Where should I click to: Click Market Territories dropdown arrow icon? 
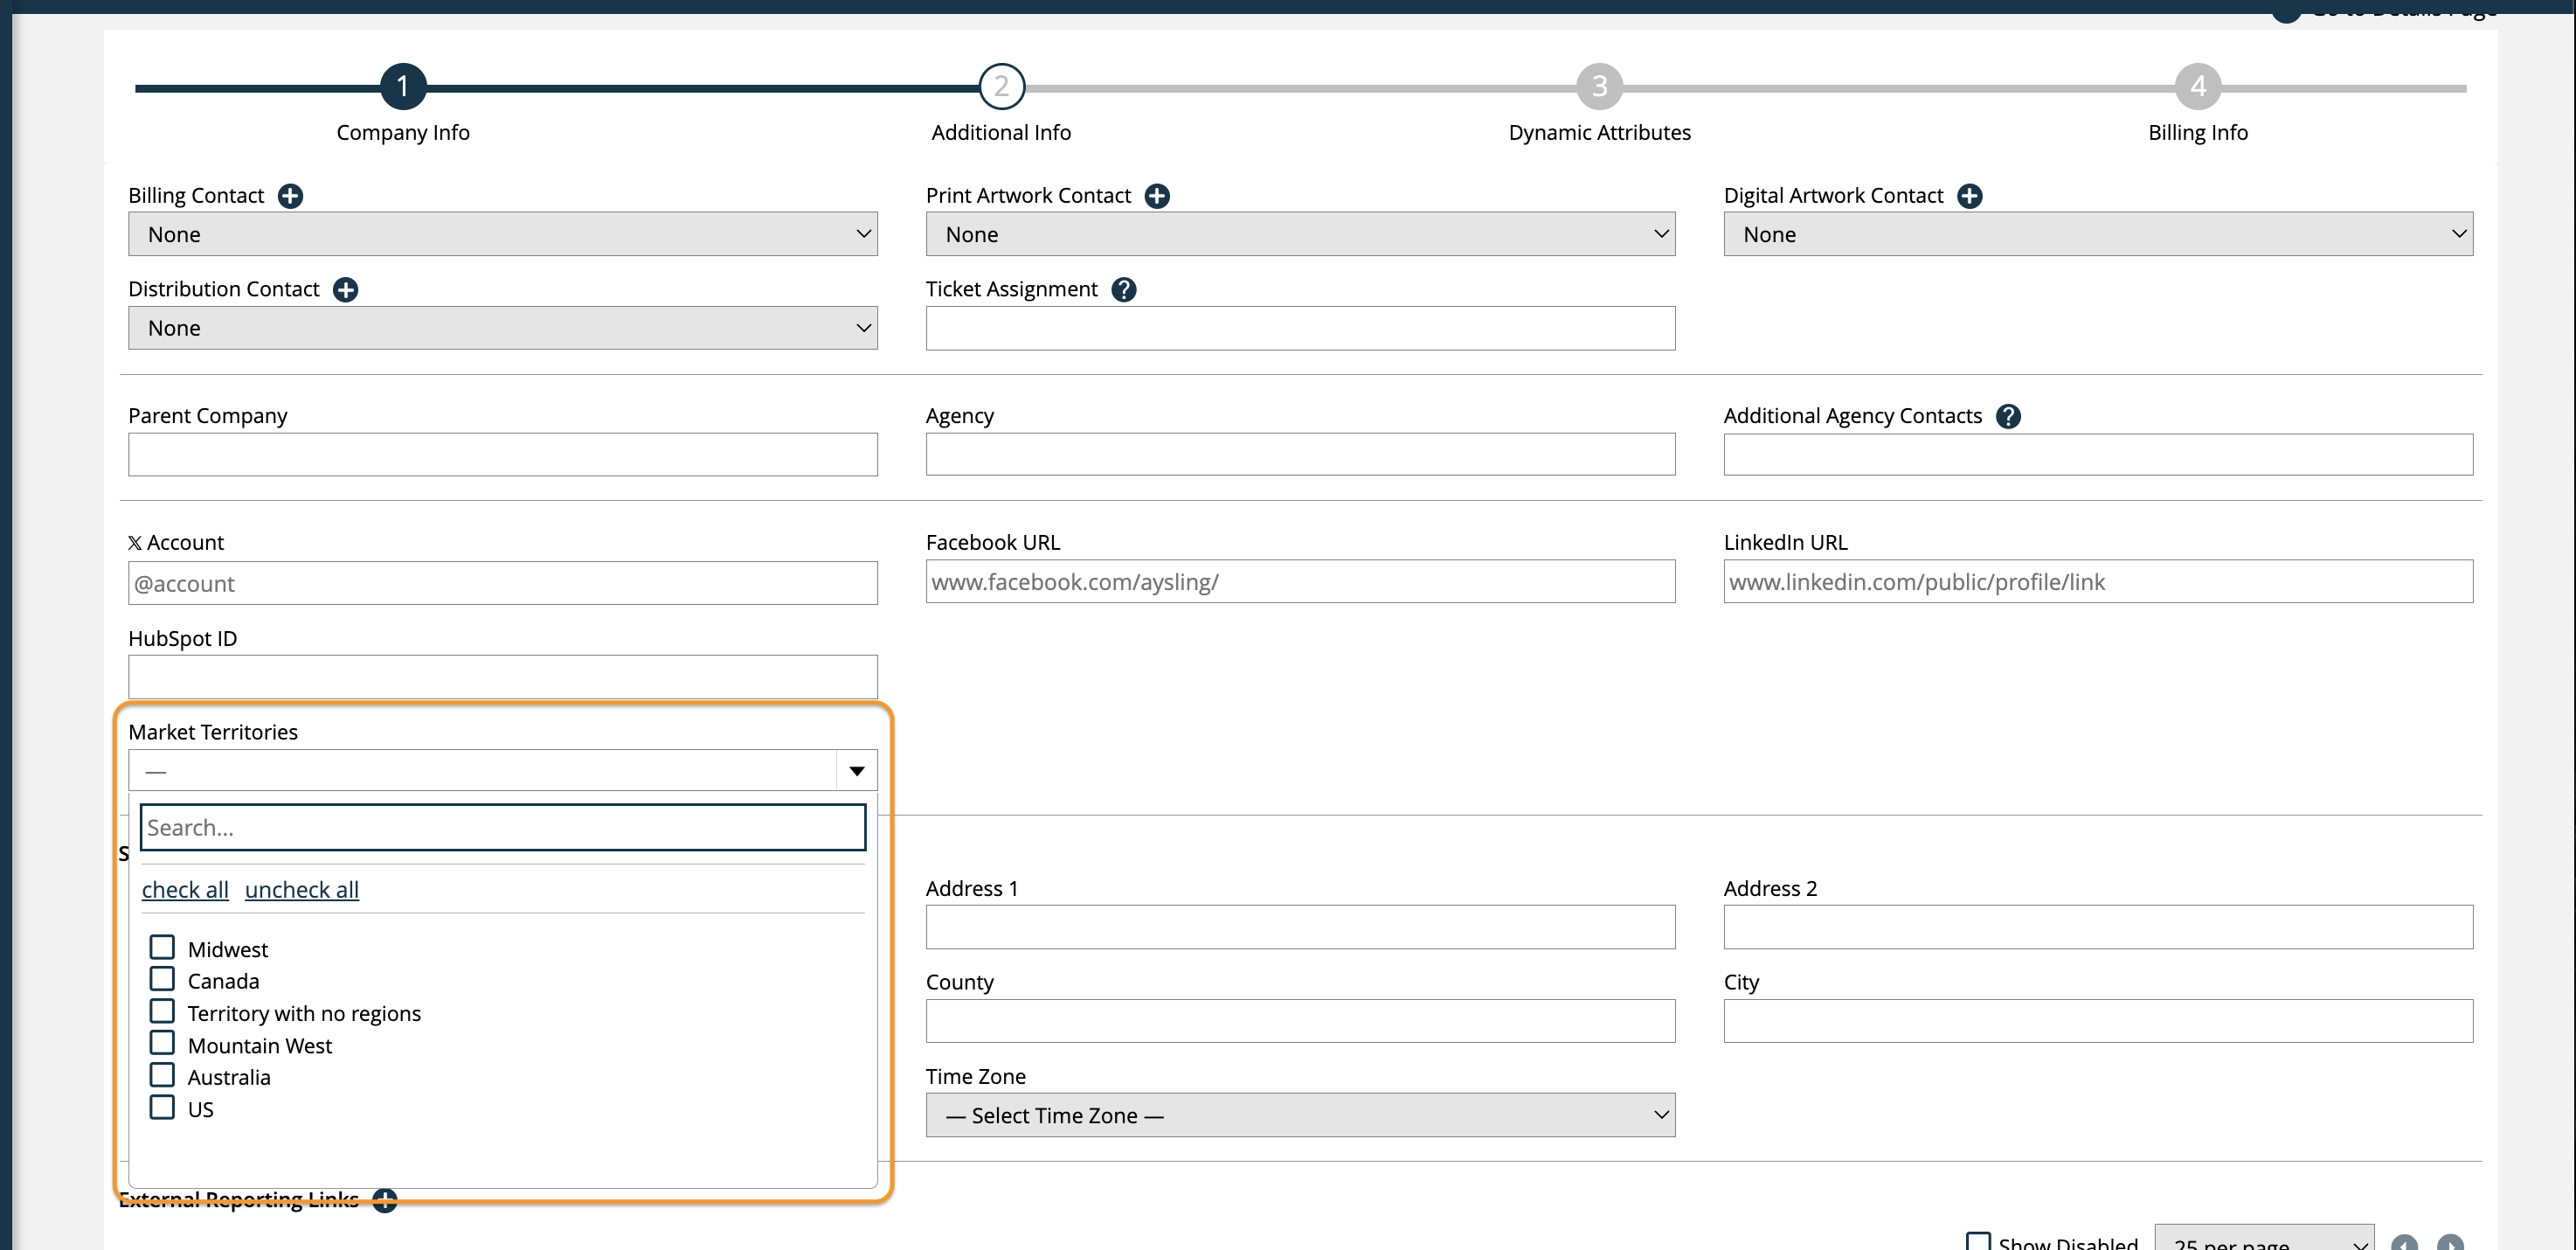856,771
